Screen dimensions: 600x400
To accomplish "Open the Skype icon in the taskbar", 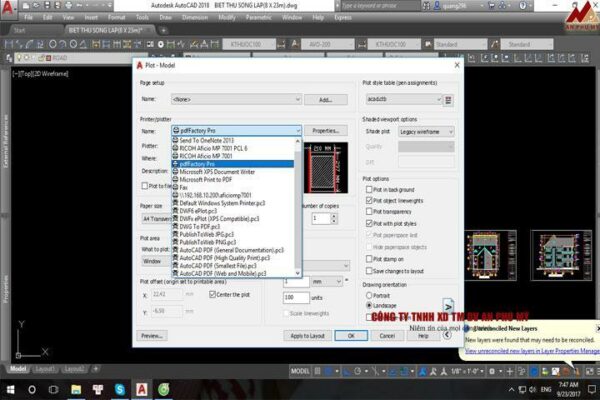I will click(120, 389).
